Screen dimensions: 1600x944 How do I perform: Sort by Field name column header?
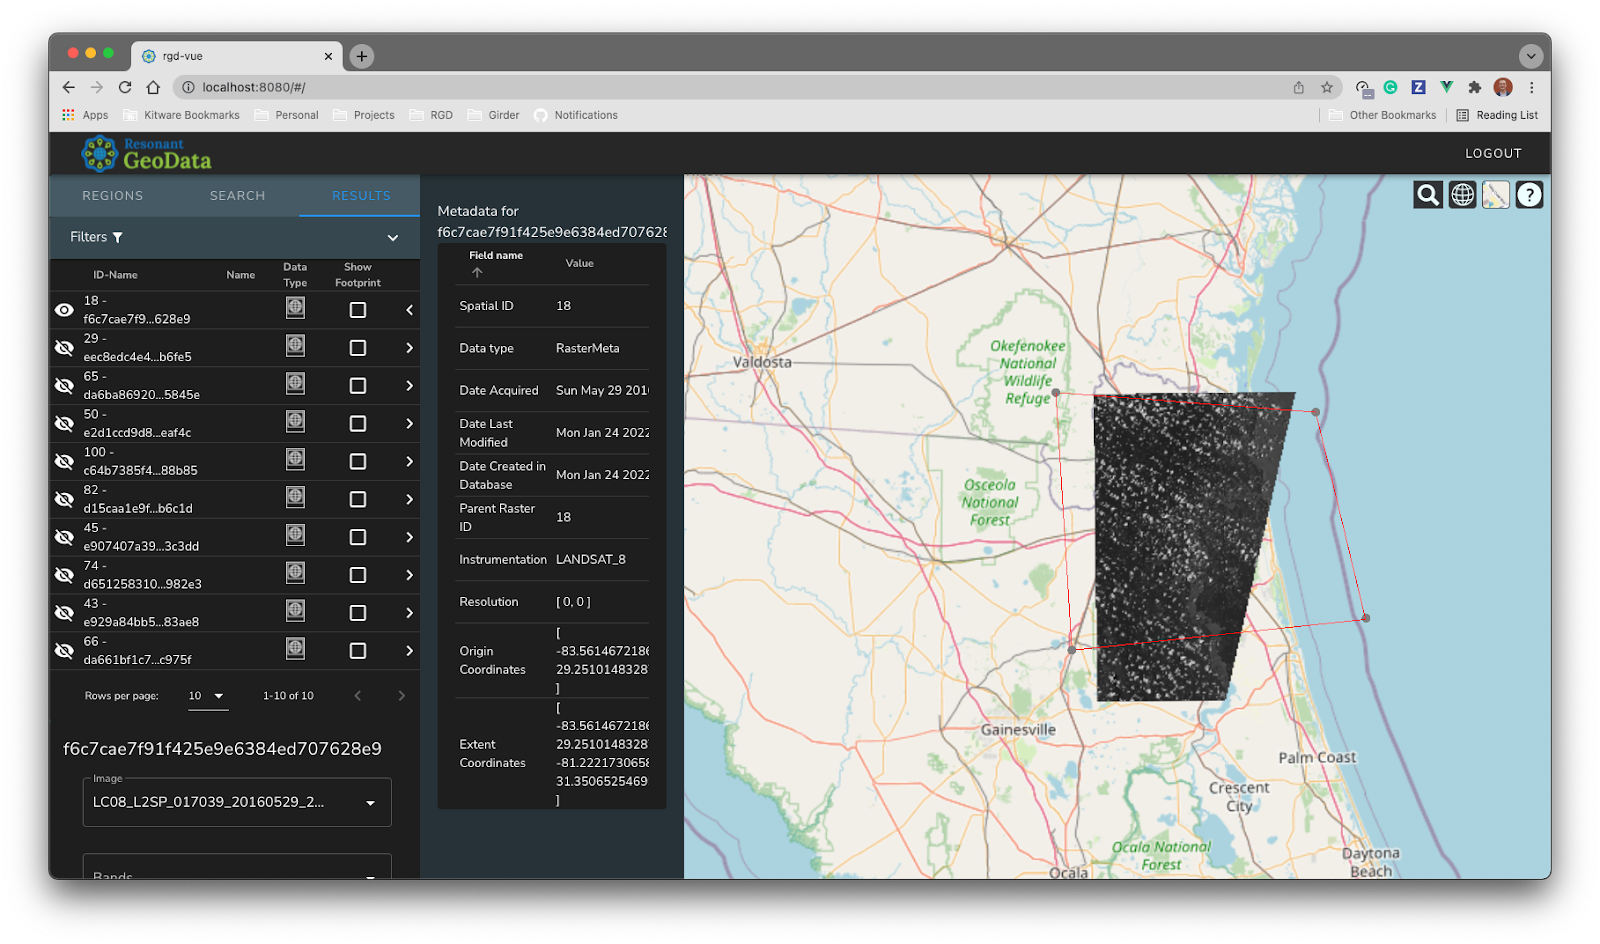point(496,256)
